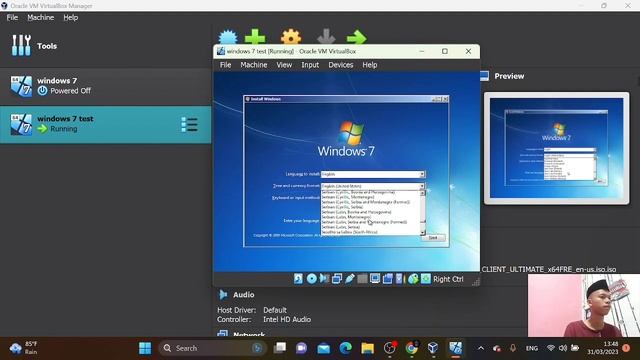Click the Preview section monitor icon
The height and width of the screenshot is (360, 640).
(484, 76)
